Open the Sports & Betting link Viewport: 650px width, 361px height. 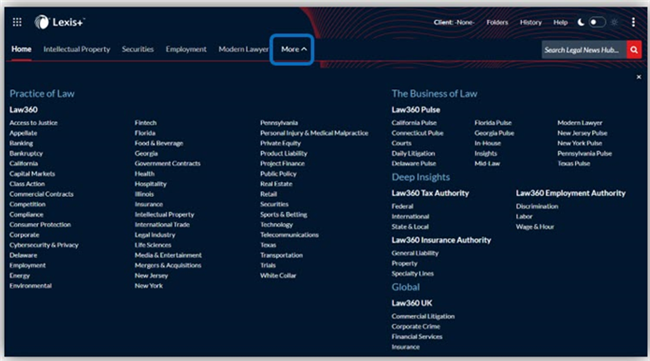(x=284, y=214)
